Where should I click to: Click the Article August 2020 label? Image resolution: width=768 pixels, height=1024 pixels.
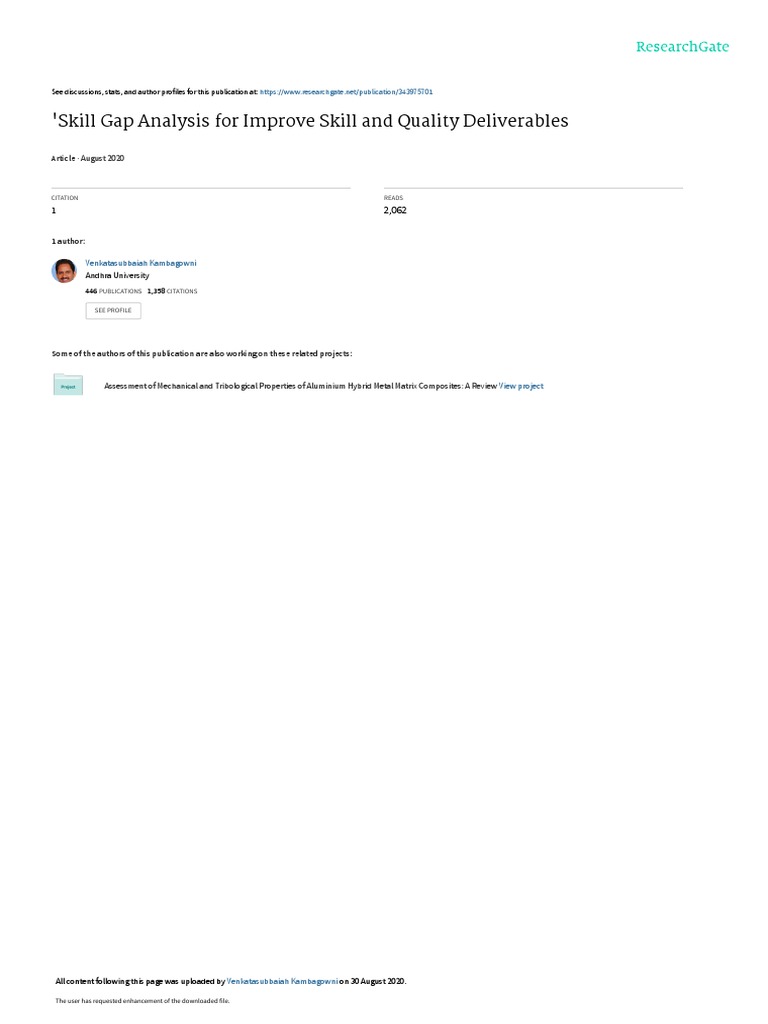[88, 158]
